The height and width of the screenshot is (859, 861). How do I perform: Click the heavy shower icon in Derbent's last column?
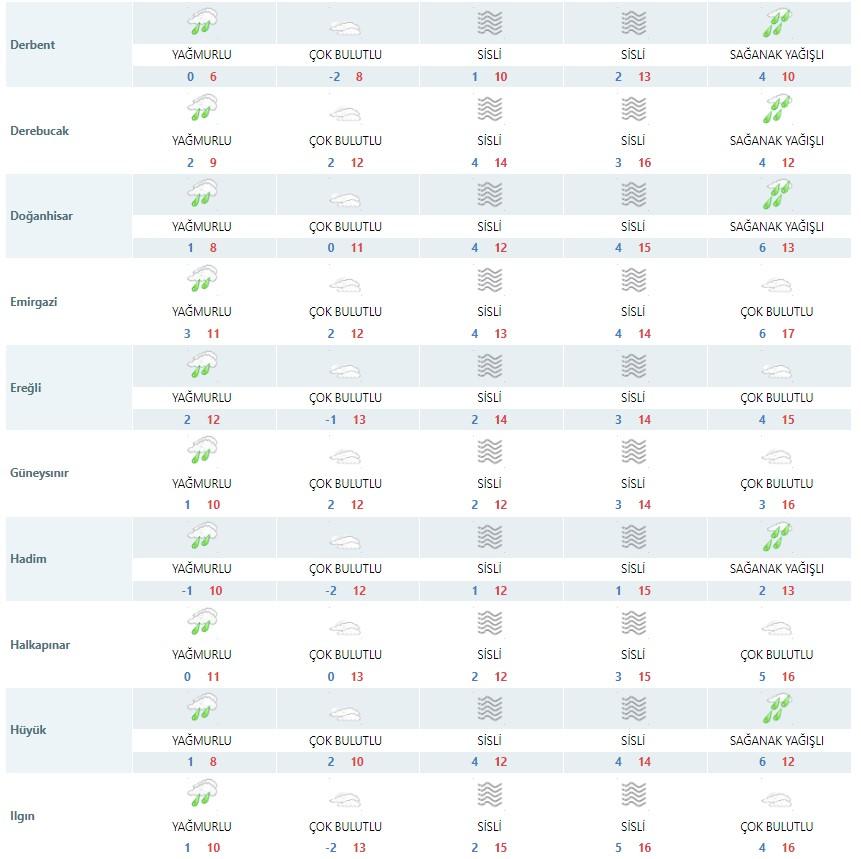(x=777, y=23)
